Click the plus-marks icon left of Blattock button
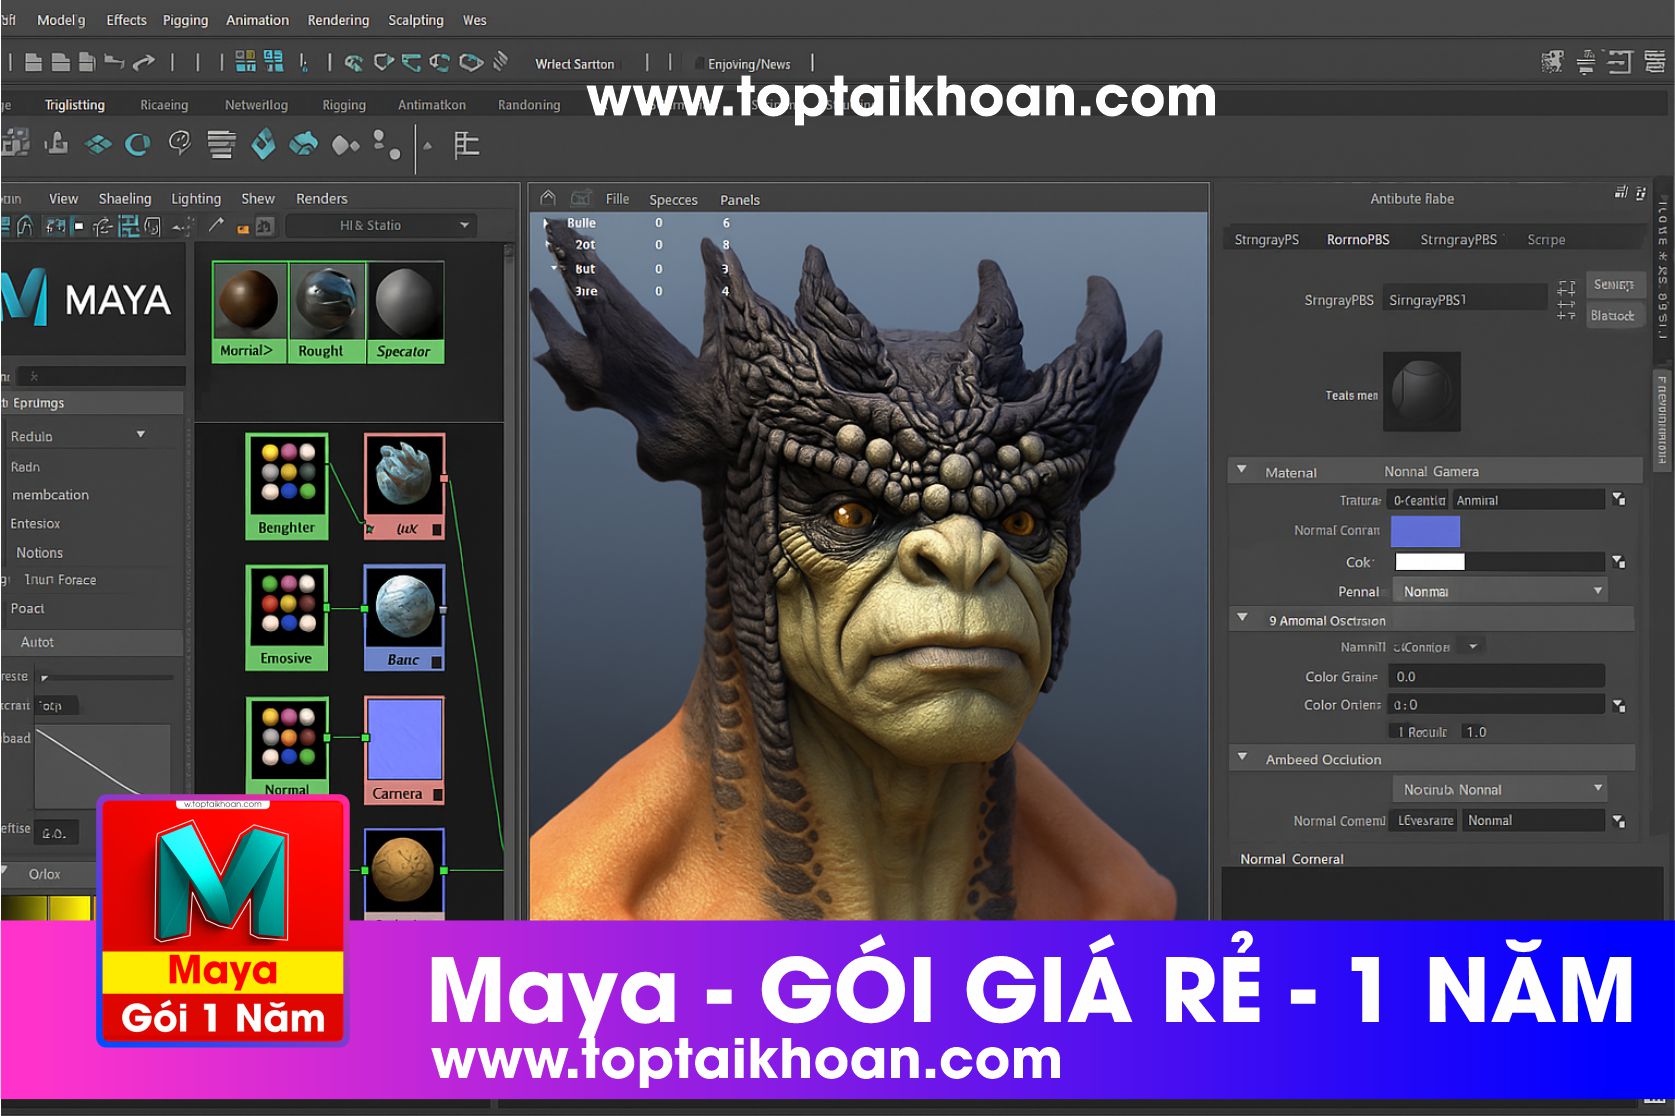Screen dimensions: 1675x1116 pos(1566,312)
